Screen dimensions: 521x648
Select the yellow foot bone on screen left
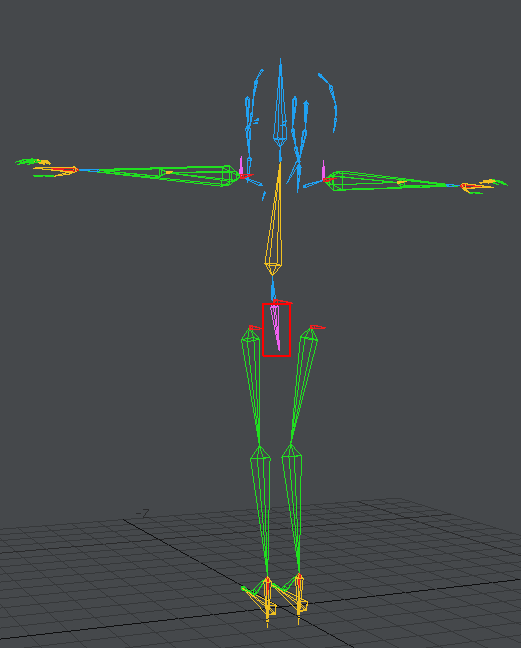pyautogui.click(x=261, y=599)
